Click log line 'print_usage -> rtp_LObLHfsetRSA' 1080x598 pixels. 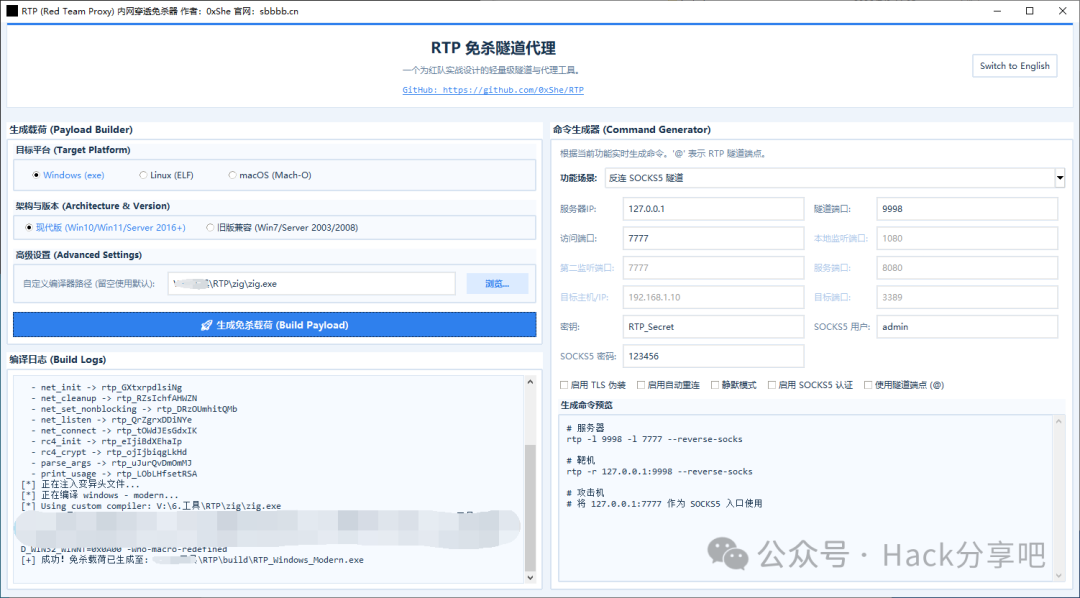(114, 474)
